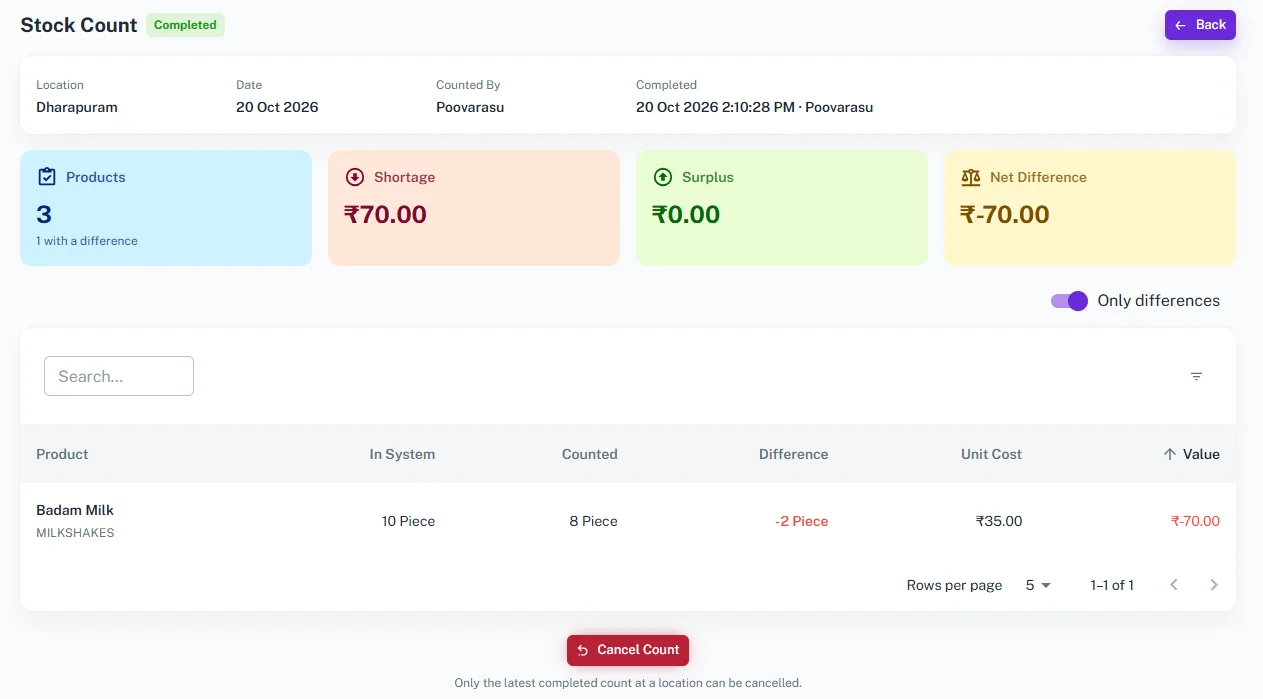Go to next page chevron
This screenshot has height=699, width=1263.
1214,585
